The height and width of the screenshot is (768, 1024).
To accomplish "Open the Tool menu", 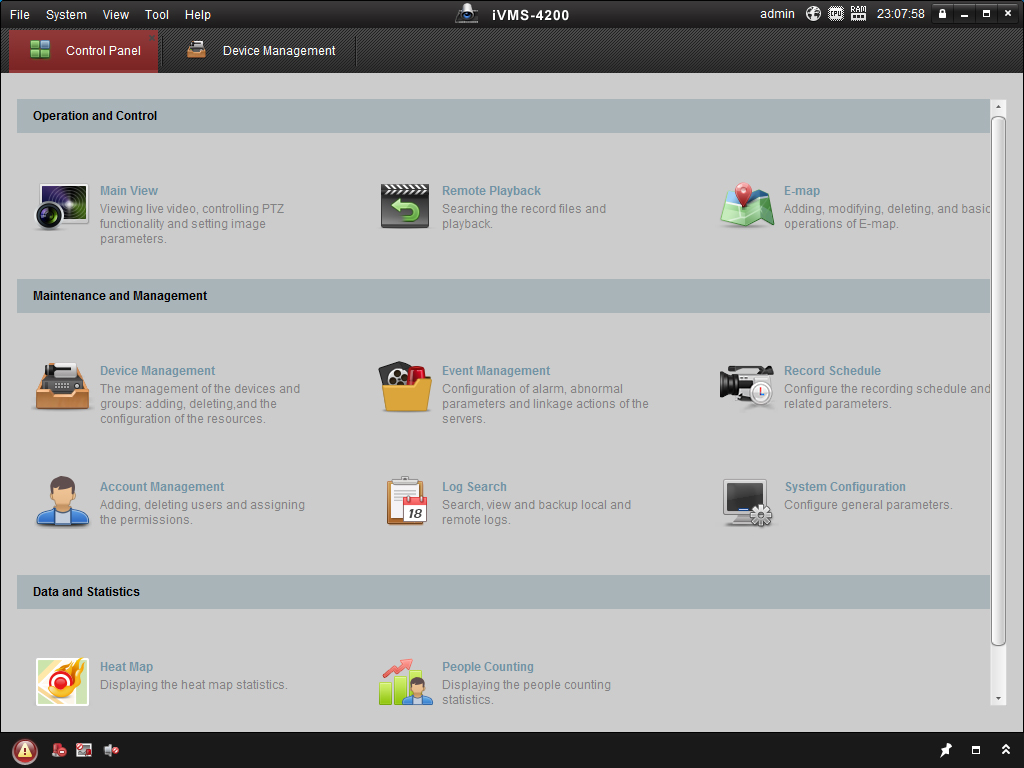I will 157,14.
